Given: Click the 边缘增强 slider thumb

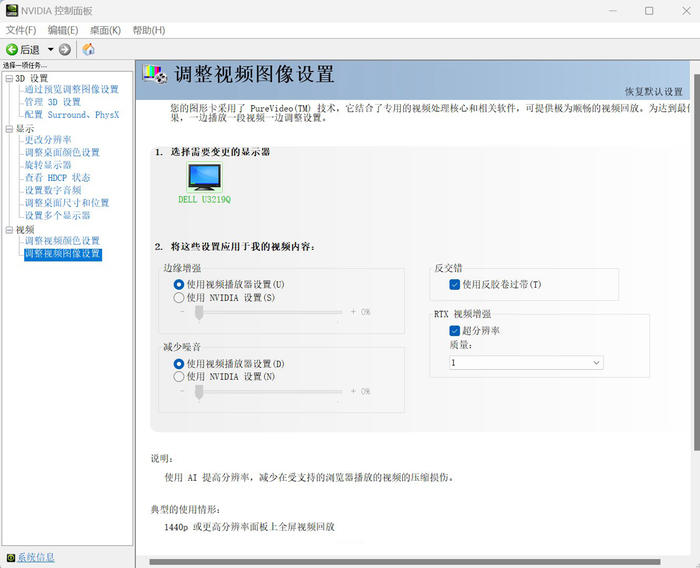Looking at the screenshot, I should click(x=199, y=313).
